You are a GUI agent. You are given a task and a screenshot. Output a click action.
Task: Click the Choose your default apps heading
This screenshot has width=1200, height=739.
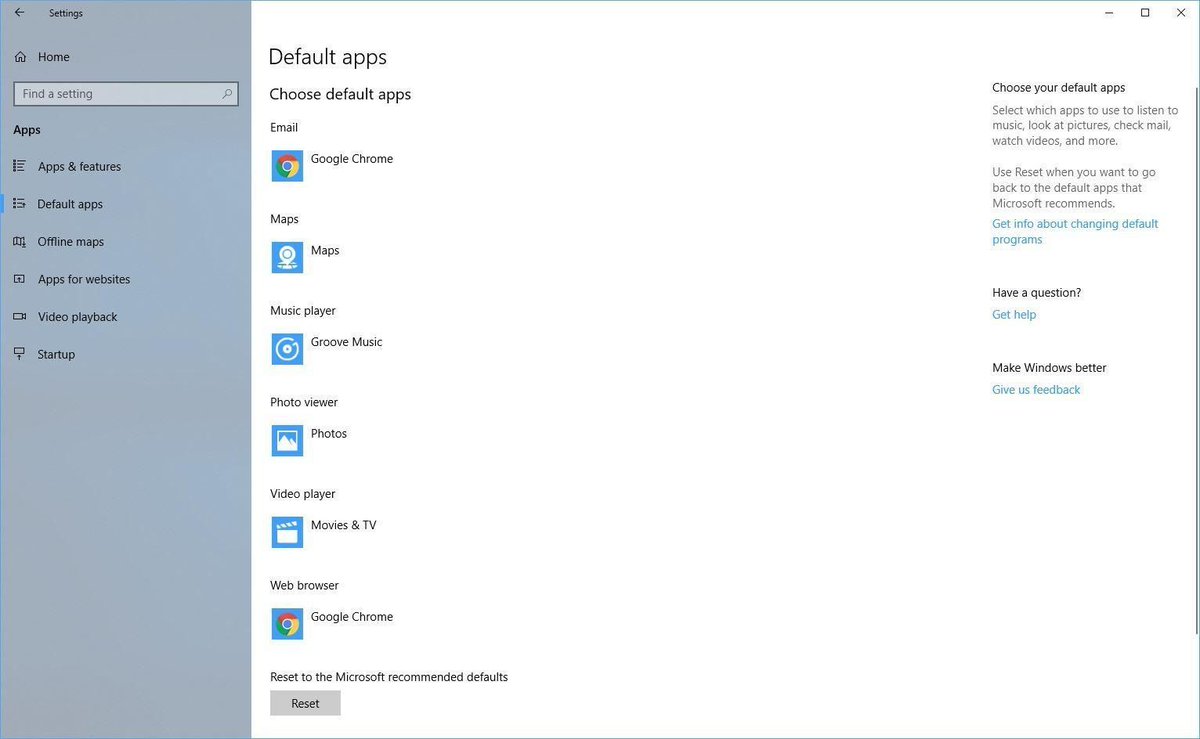tap(1059, 88)
